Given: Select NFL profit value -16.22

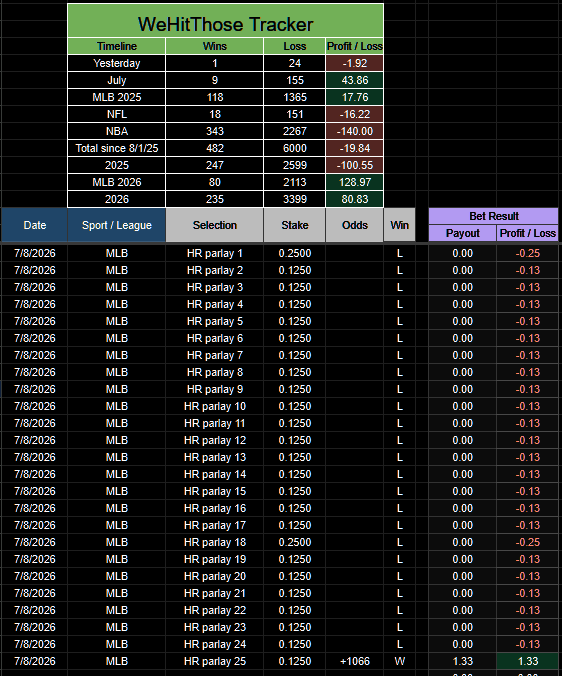Looking at the screenshot, I should [355, 114].
